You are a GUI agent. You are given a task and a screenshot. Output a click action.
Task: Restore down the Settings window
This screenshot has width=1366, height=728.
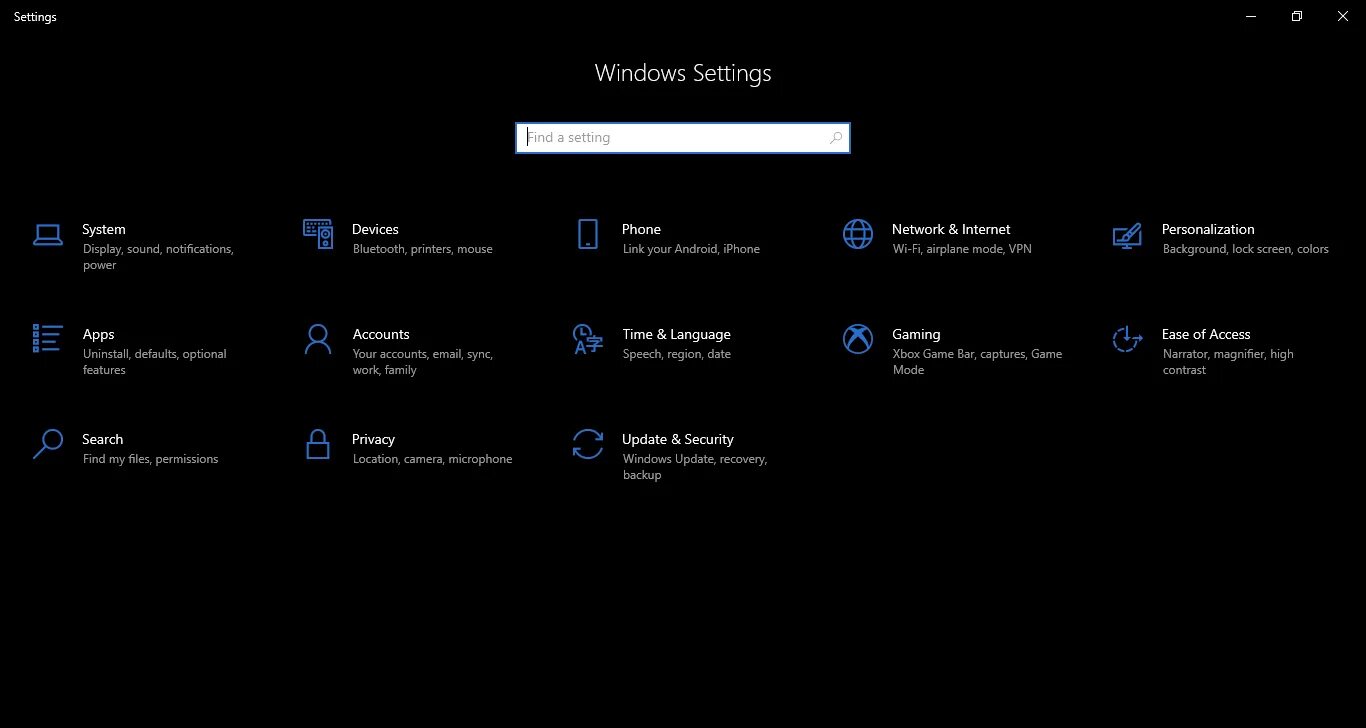(x=1297, y=16)
